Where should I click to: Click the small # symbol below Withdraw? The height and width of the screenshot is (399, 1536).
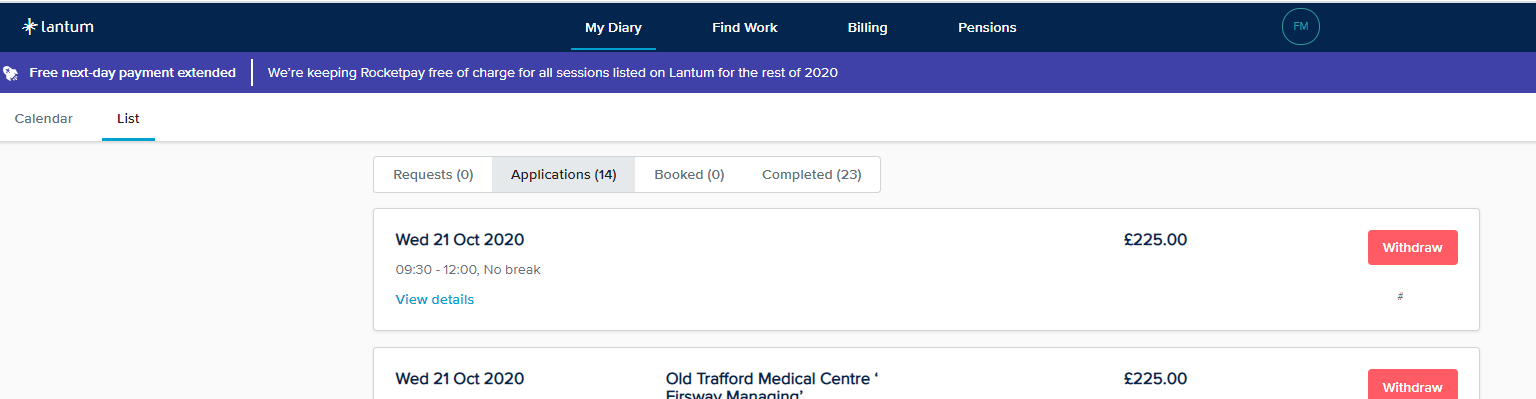1400,297
